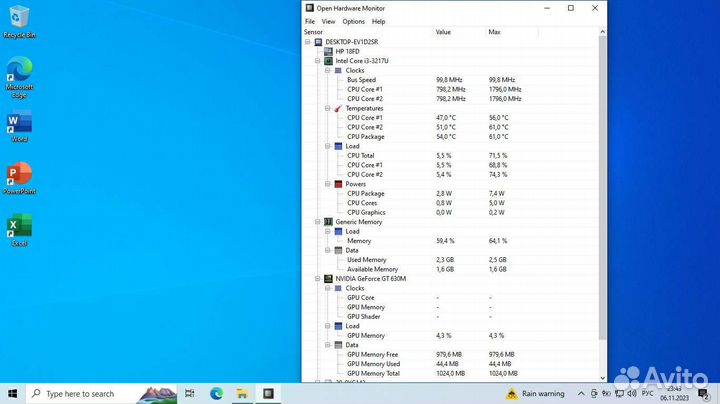Image resolution: width=720 pixels, height=404 pixels.
Task: Select the Generic Memory Data category icon
Action: [x=338, y=250]
